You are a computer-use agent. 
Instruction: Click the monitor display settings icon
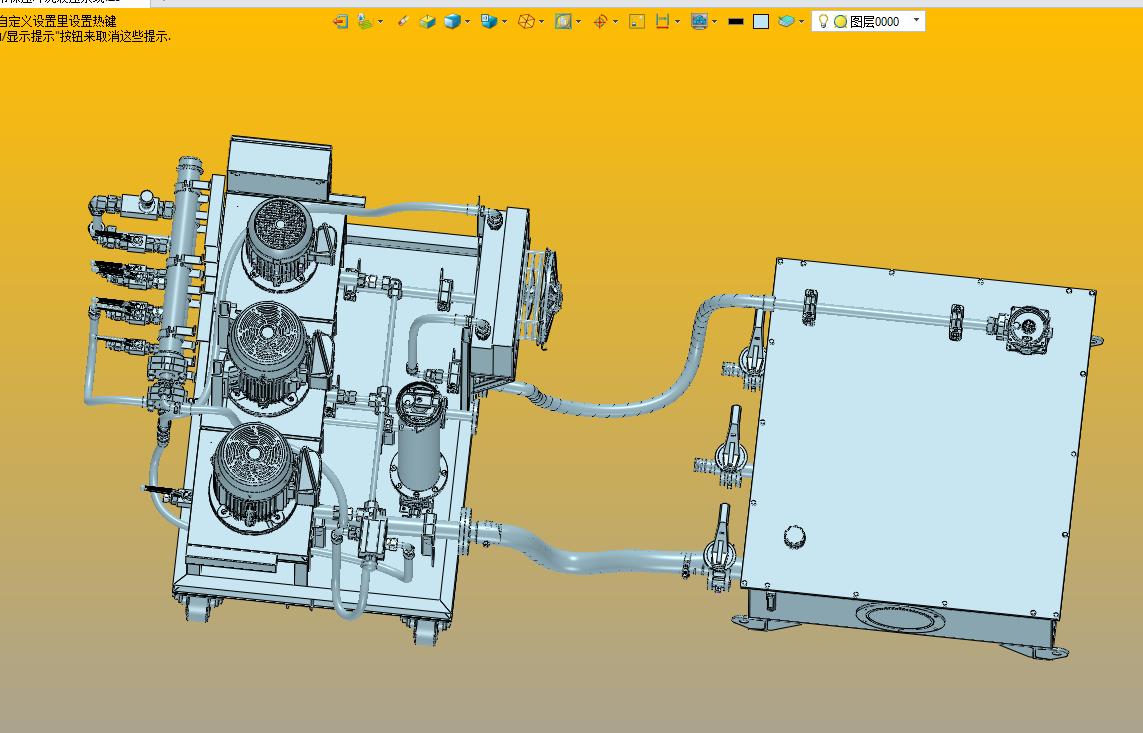pyautogui.click(x=699, y=22)
